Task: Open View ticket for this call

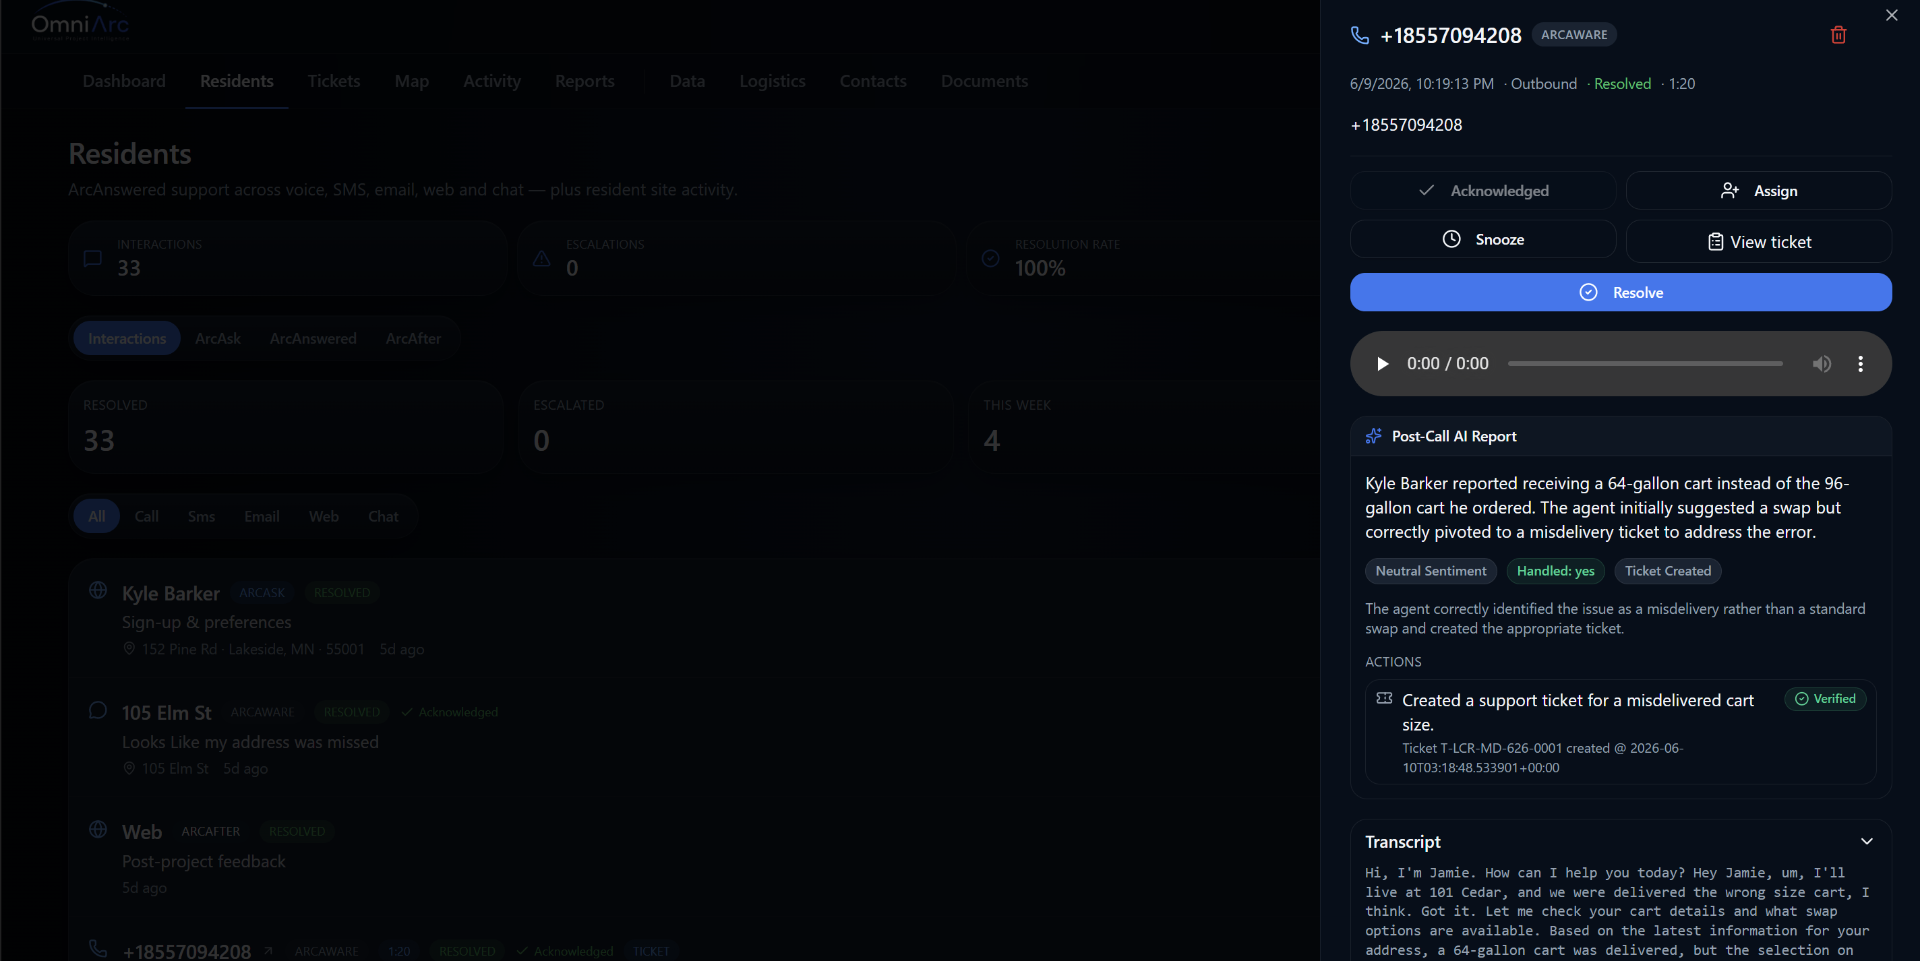Action: pos(1759,241)
